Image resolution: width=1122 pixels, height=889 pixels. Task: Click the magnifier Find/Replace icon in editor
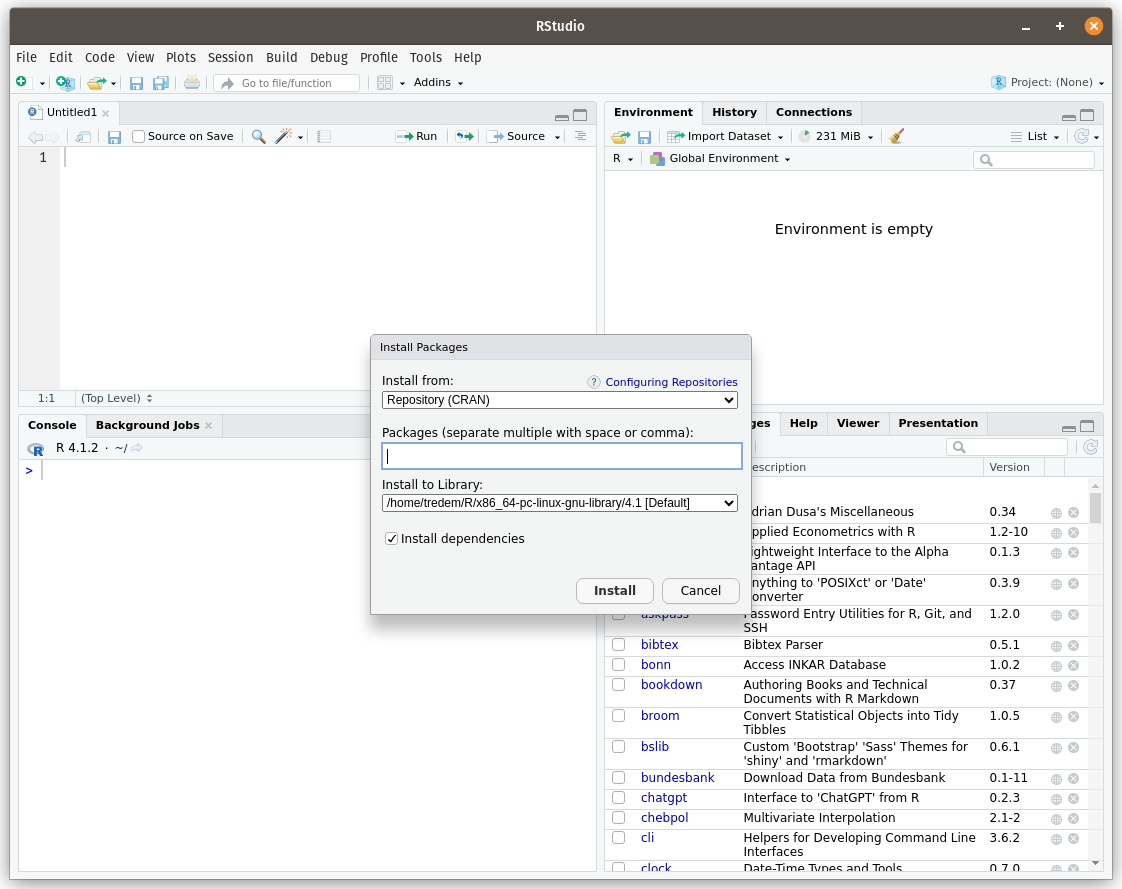pyautogui.click(x=258, y=136)
